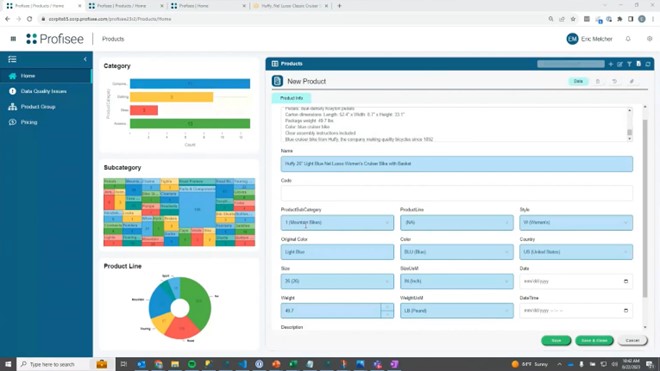The height and width of the screenshot is (371, 660).
Task: Click the Cancel button
Action: [632, 340]
